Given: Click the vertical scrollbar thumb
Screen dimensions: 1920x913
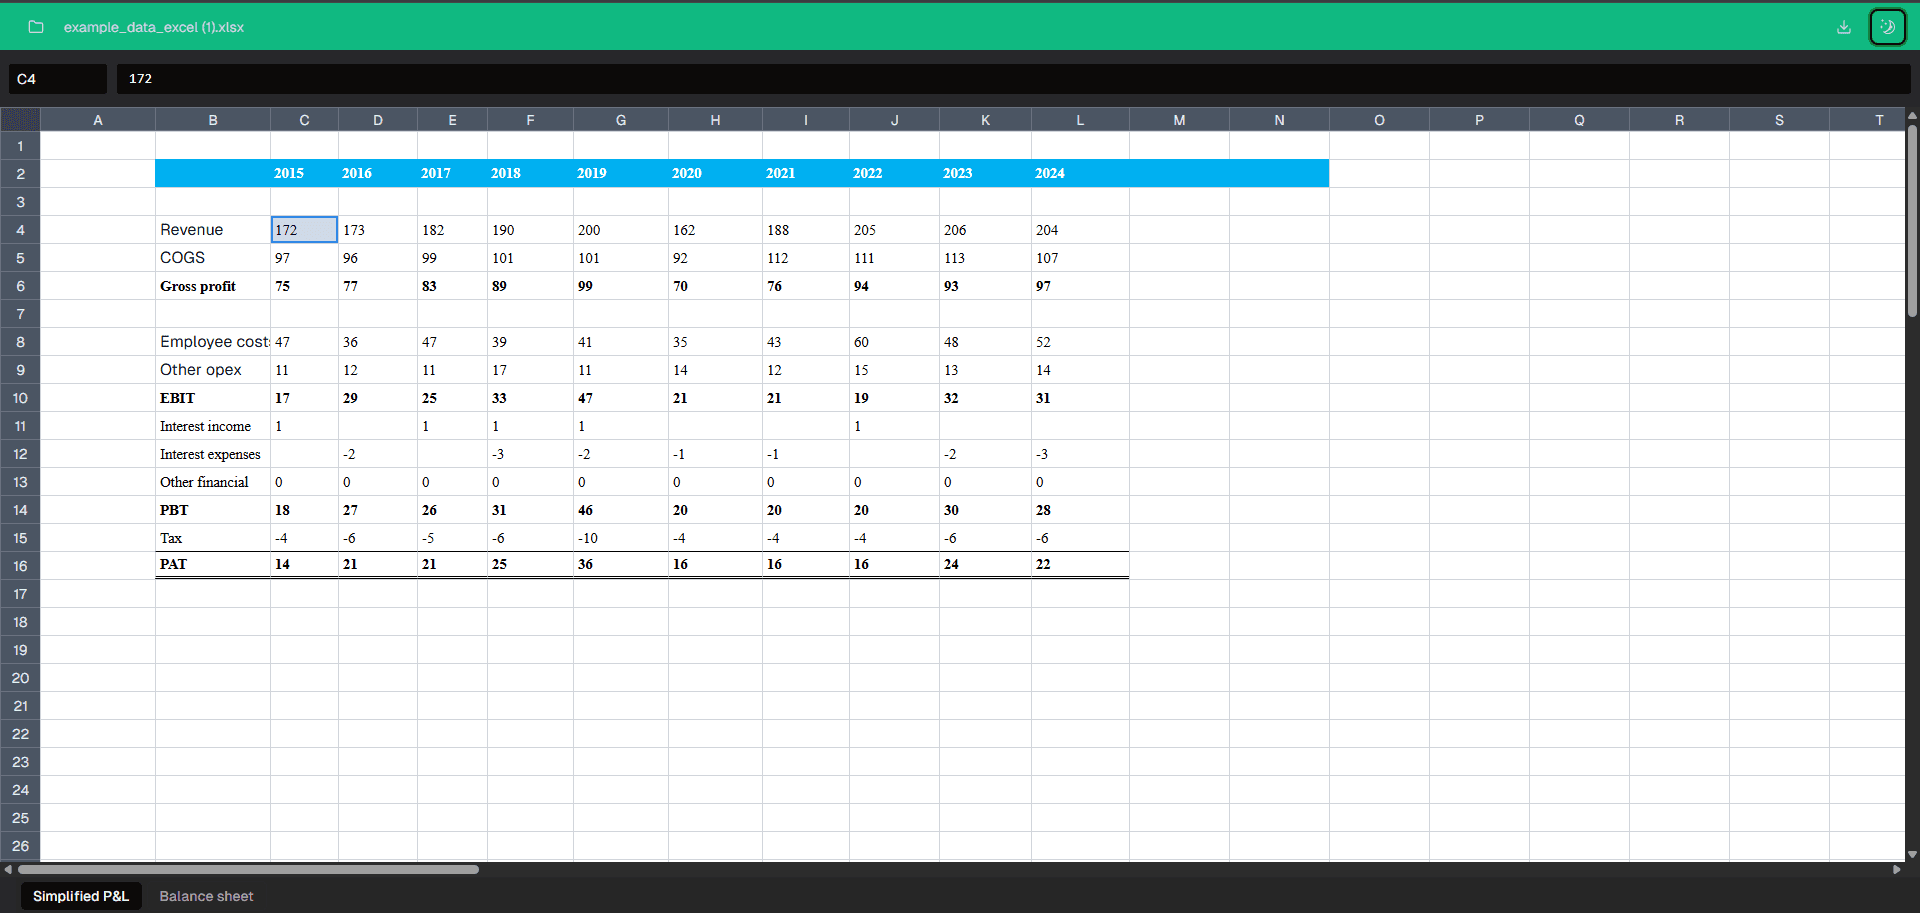Looking at the screenshot, I should point(1912,220).
